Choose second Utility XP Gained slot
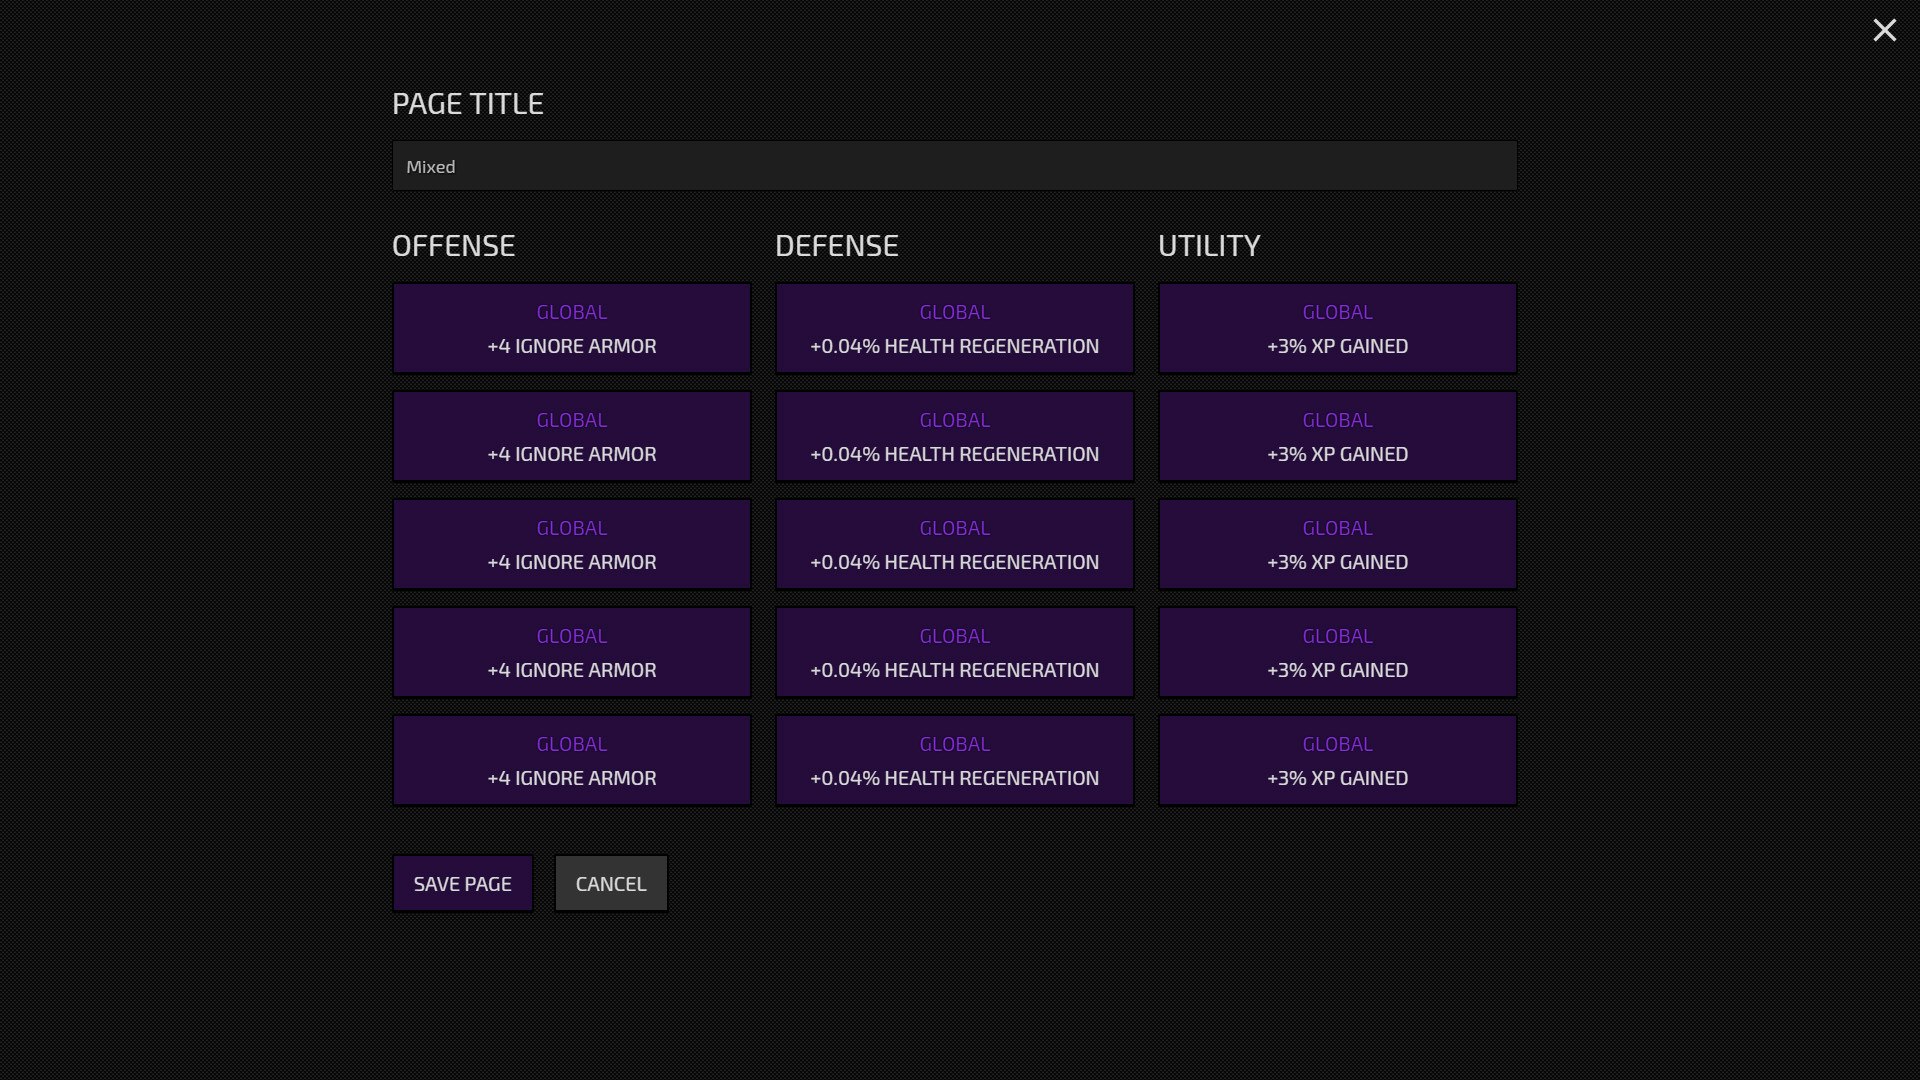Viewport: 1920px width, 1080px height. point(1337,436)
